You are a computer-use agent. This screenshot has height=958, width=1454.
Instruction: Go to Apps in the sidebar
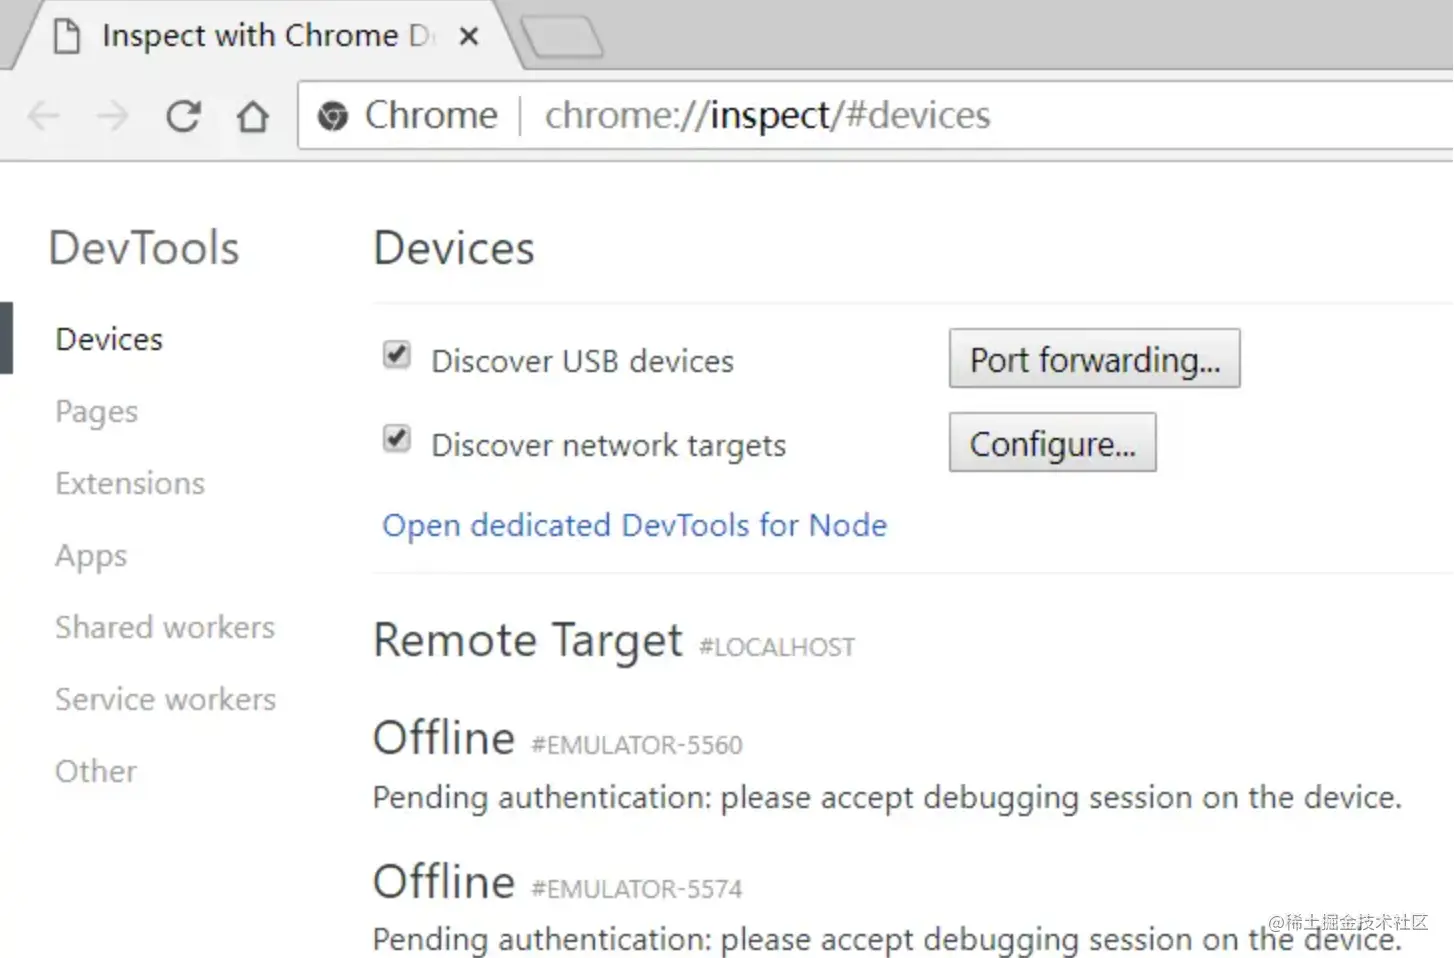91,555
